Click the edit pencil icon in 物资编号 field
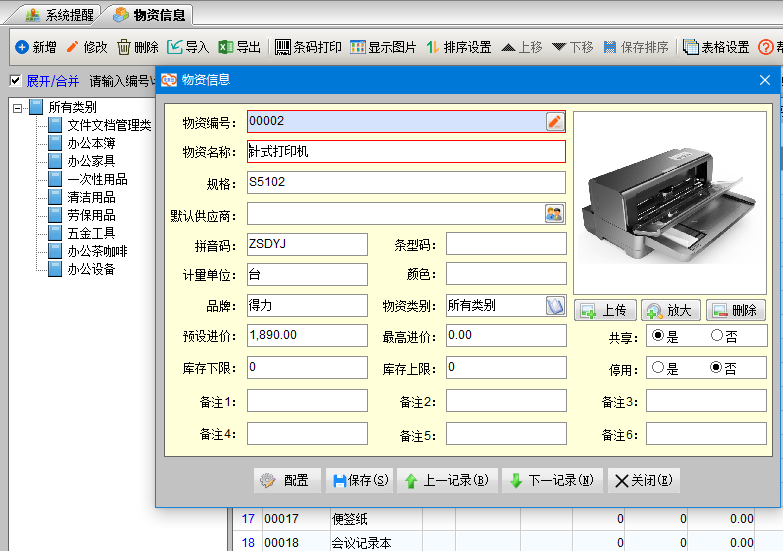This screenshot has height=551, width=783. pyautogui.click(x=555, y=121)
